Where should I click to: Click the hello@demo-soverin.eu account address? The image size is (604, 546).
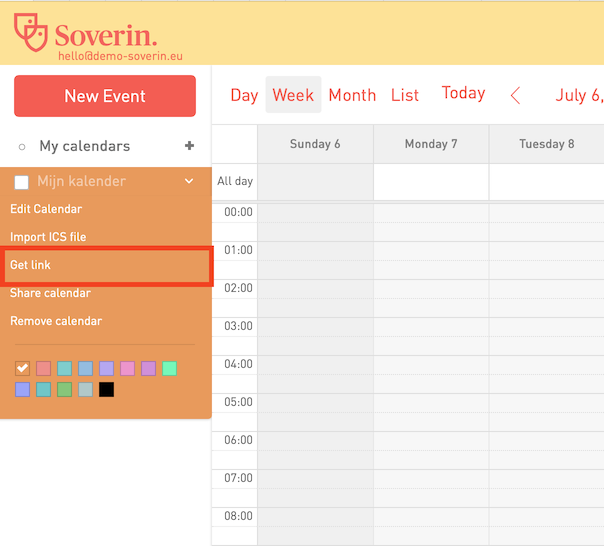point(121,56)
